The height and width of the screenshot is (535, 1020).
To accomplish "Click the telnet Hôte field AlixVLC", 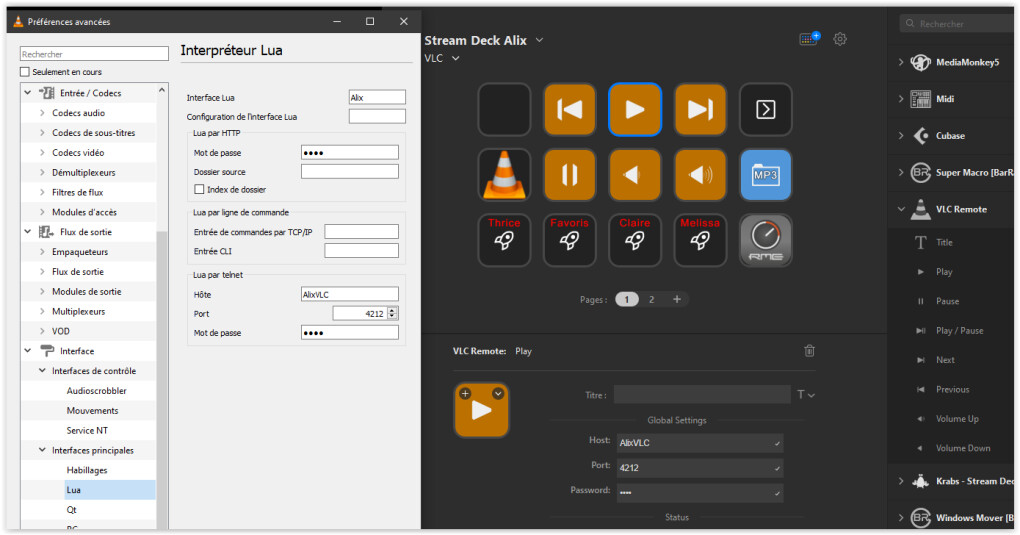I will 349,294.
